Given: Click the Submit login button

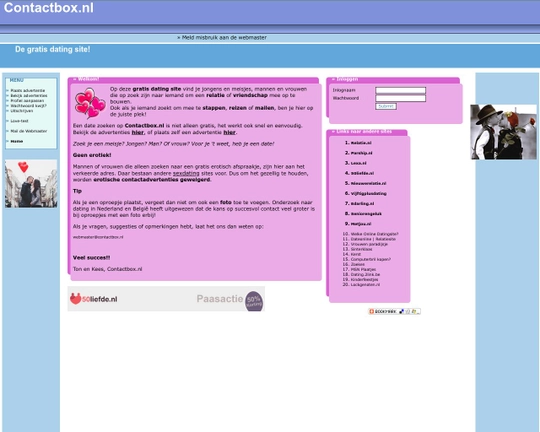Looking at the screenshot, I should coord(386,106).
